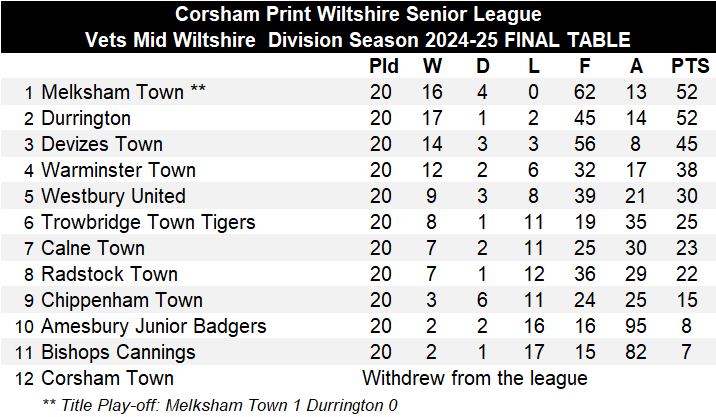
Task: Click the Title Play-off footnote text
Action: click(x=220, y=404)
